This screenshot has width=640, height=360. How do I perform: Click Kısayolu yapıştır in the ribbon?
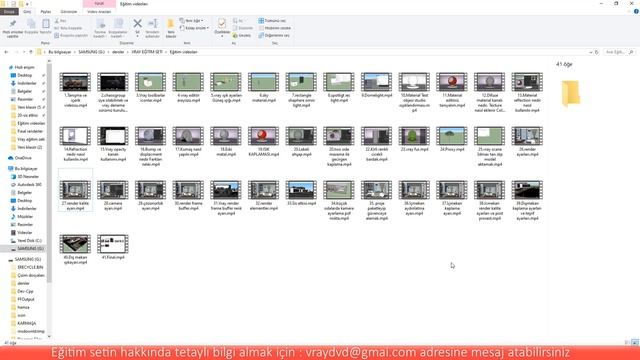[x=71, y=36]
